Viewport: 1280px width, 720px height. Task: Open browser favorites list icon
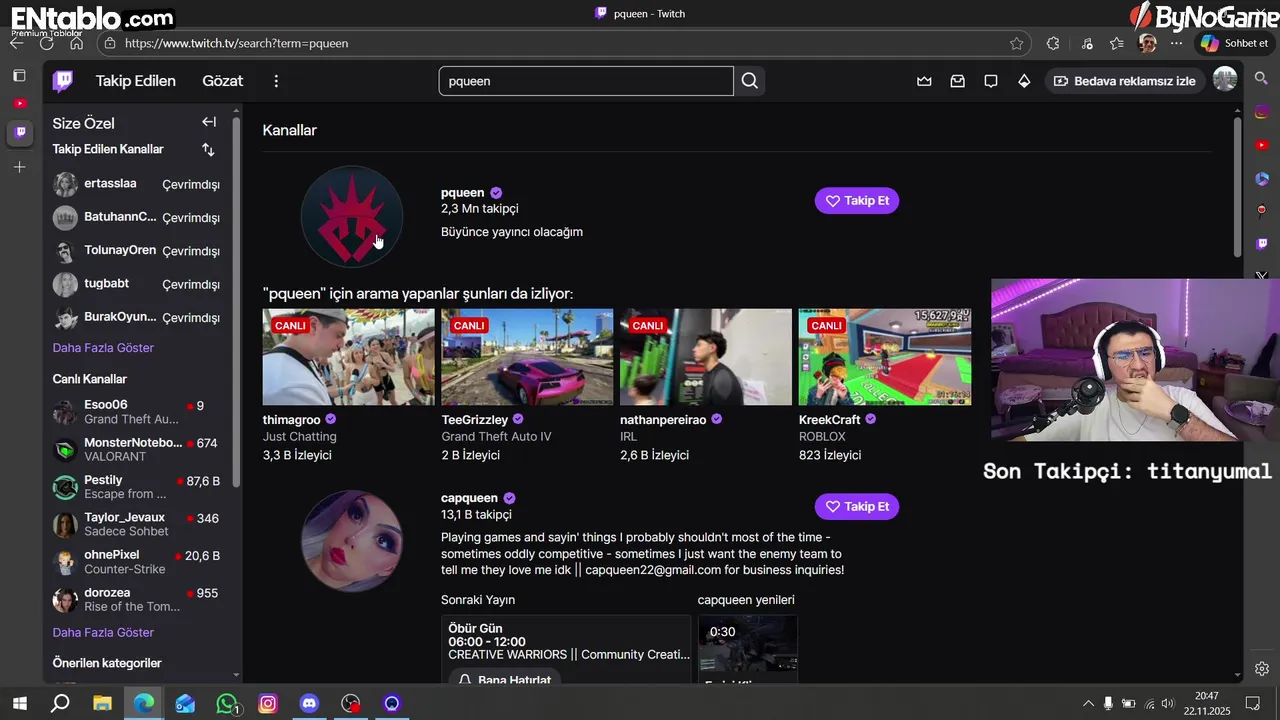pos(1117,43)
